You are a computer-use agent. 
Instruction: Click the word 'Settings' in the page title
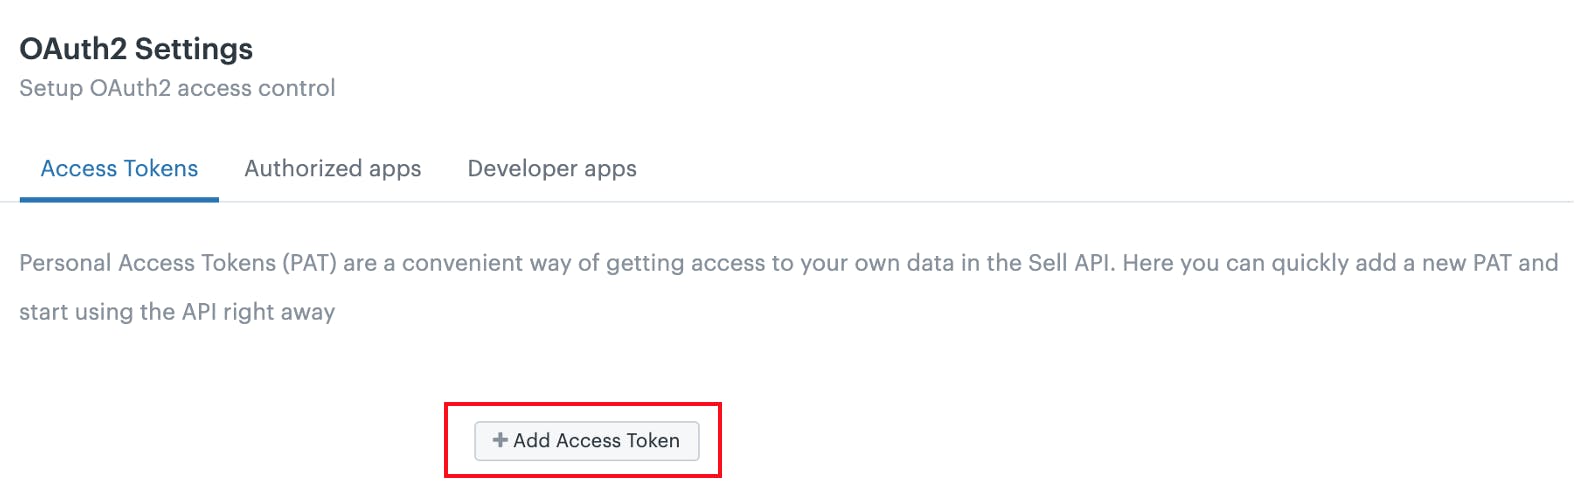pyautogui.click(x=194, y=49)
